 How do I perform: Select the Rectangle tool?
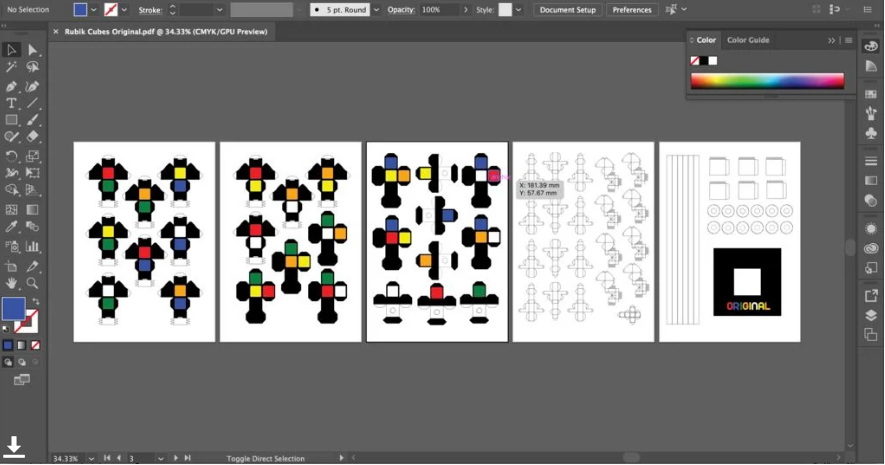(x=11, y=120)
